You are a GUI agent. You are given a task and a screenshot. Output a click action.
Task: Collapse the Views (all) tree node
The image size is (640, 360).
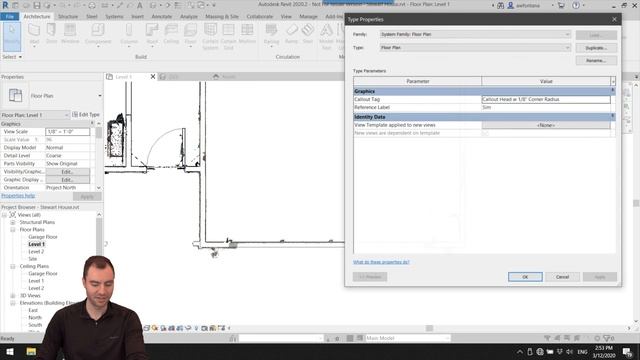coord(4,215)
